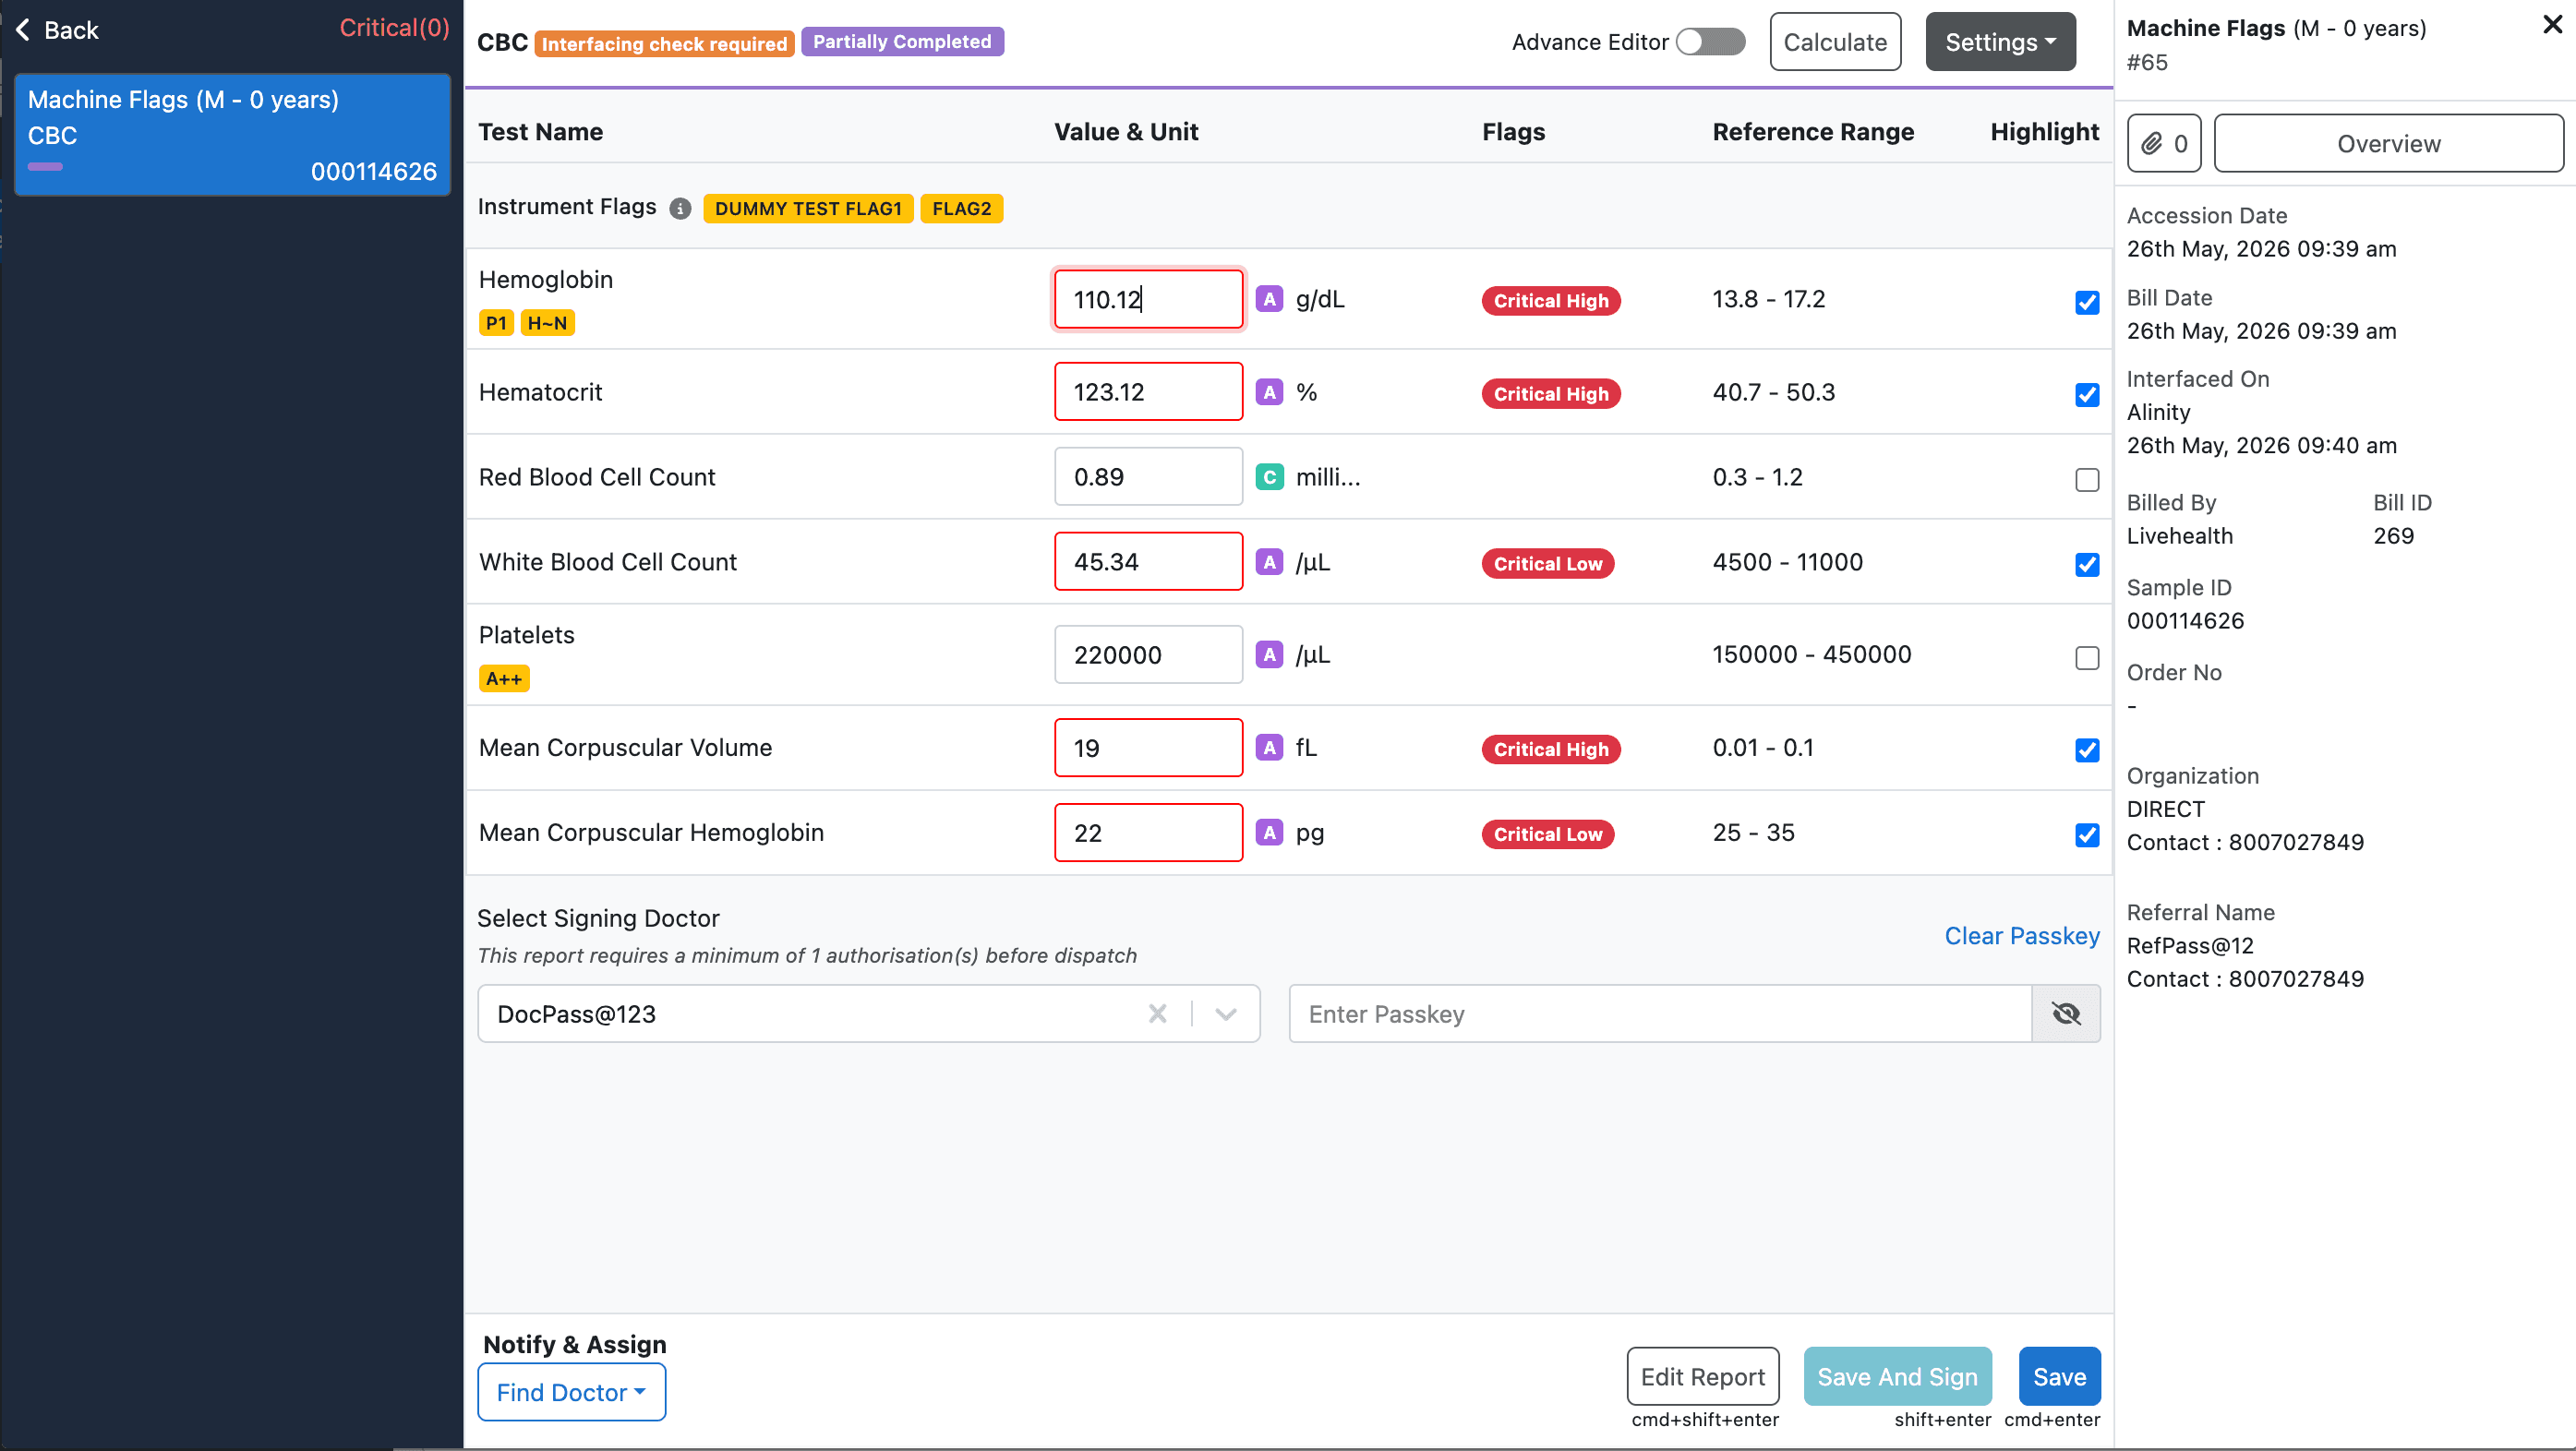The image size is (2576, 1451).
Task: Open the Overview tab
Action: coord(2388,144)
